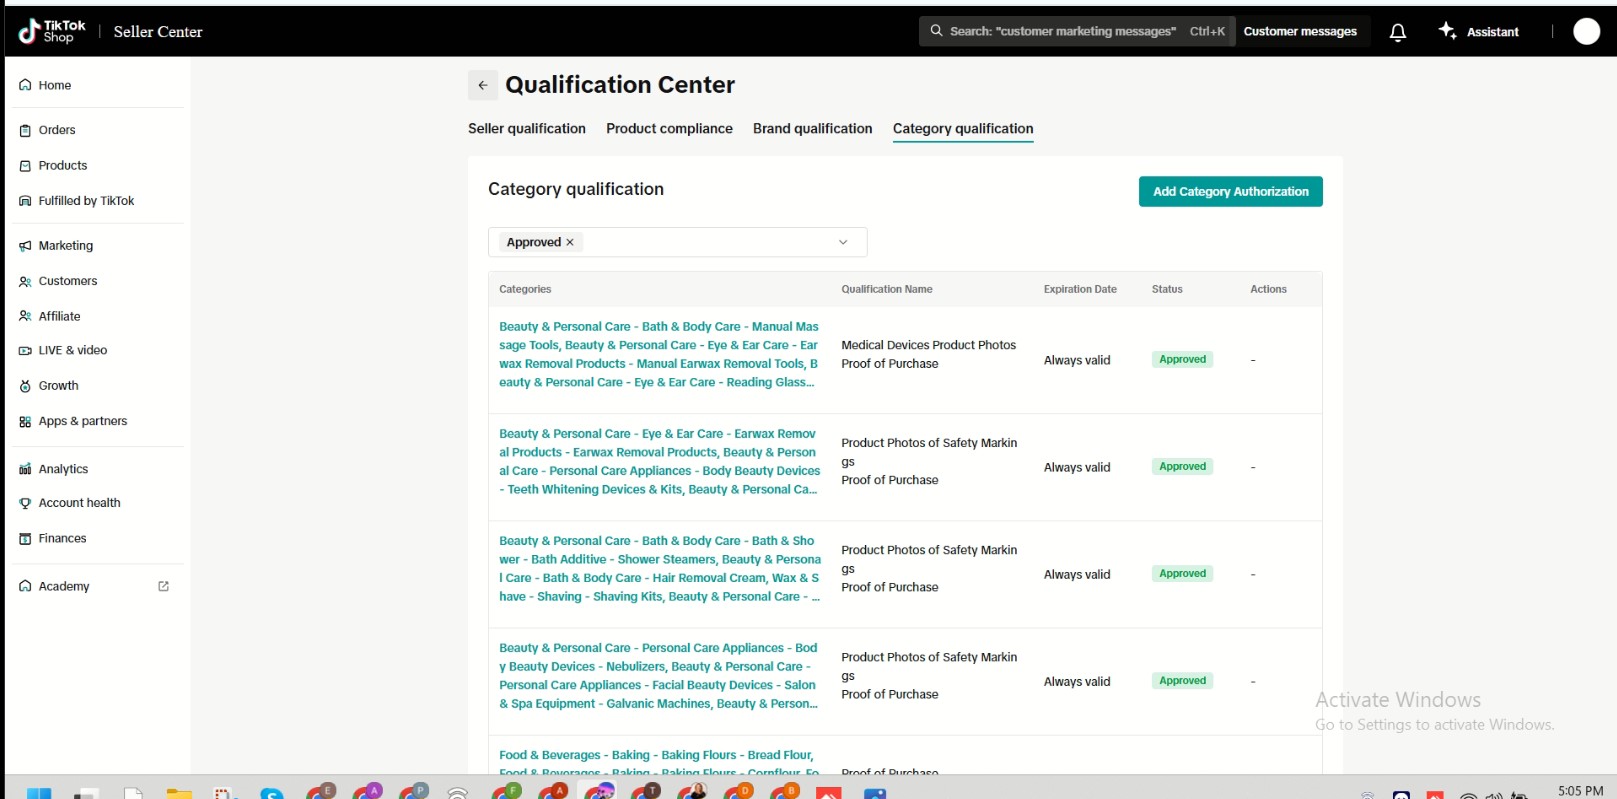Open the Brand qualification tab

812,129
